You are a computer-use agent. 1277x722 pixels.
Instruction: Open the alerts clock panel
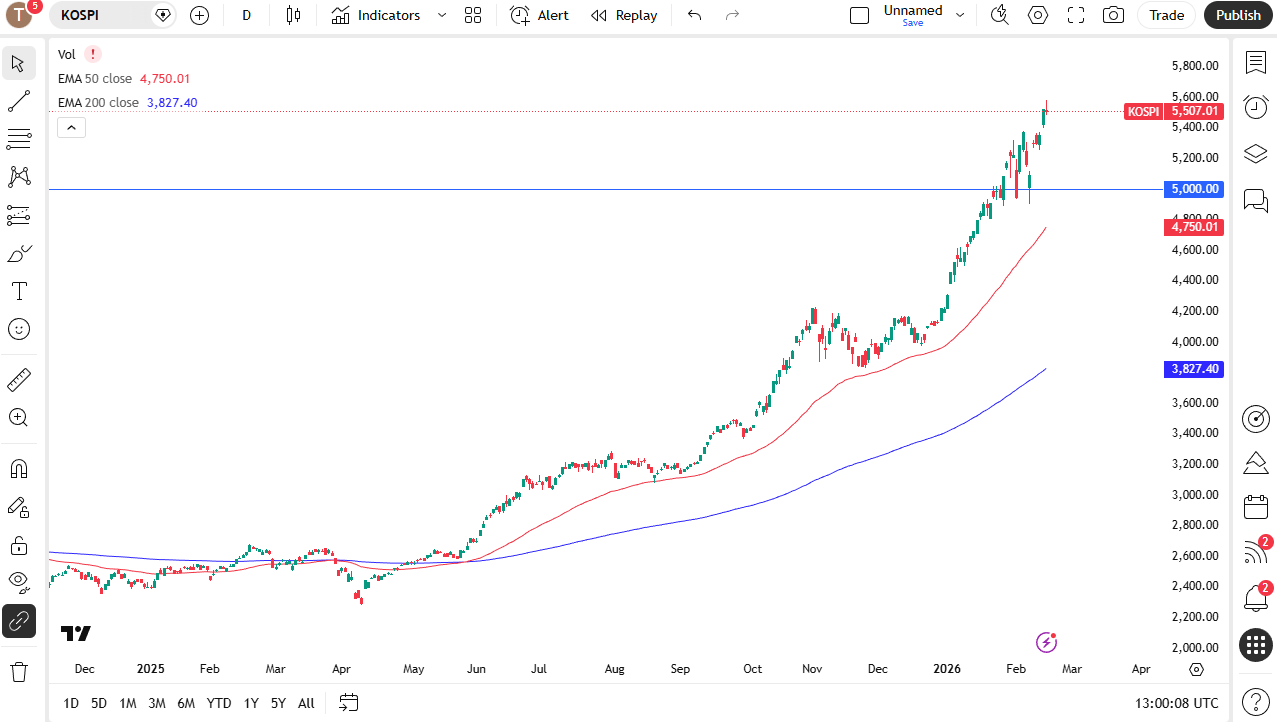click(x=1256, y=107)
